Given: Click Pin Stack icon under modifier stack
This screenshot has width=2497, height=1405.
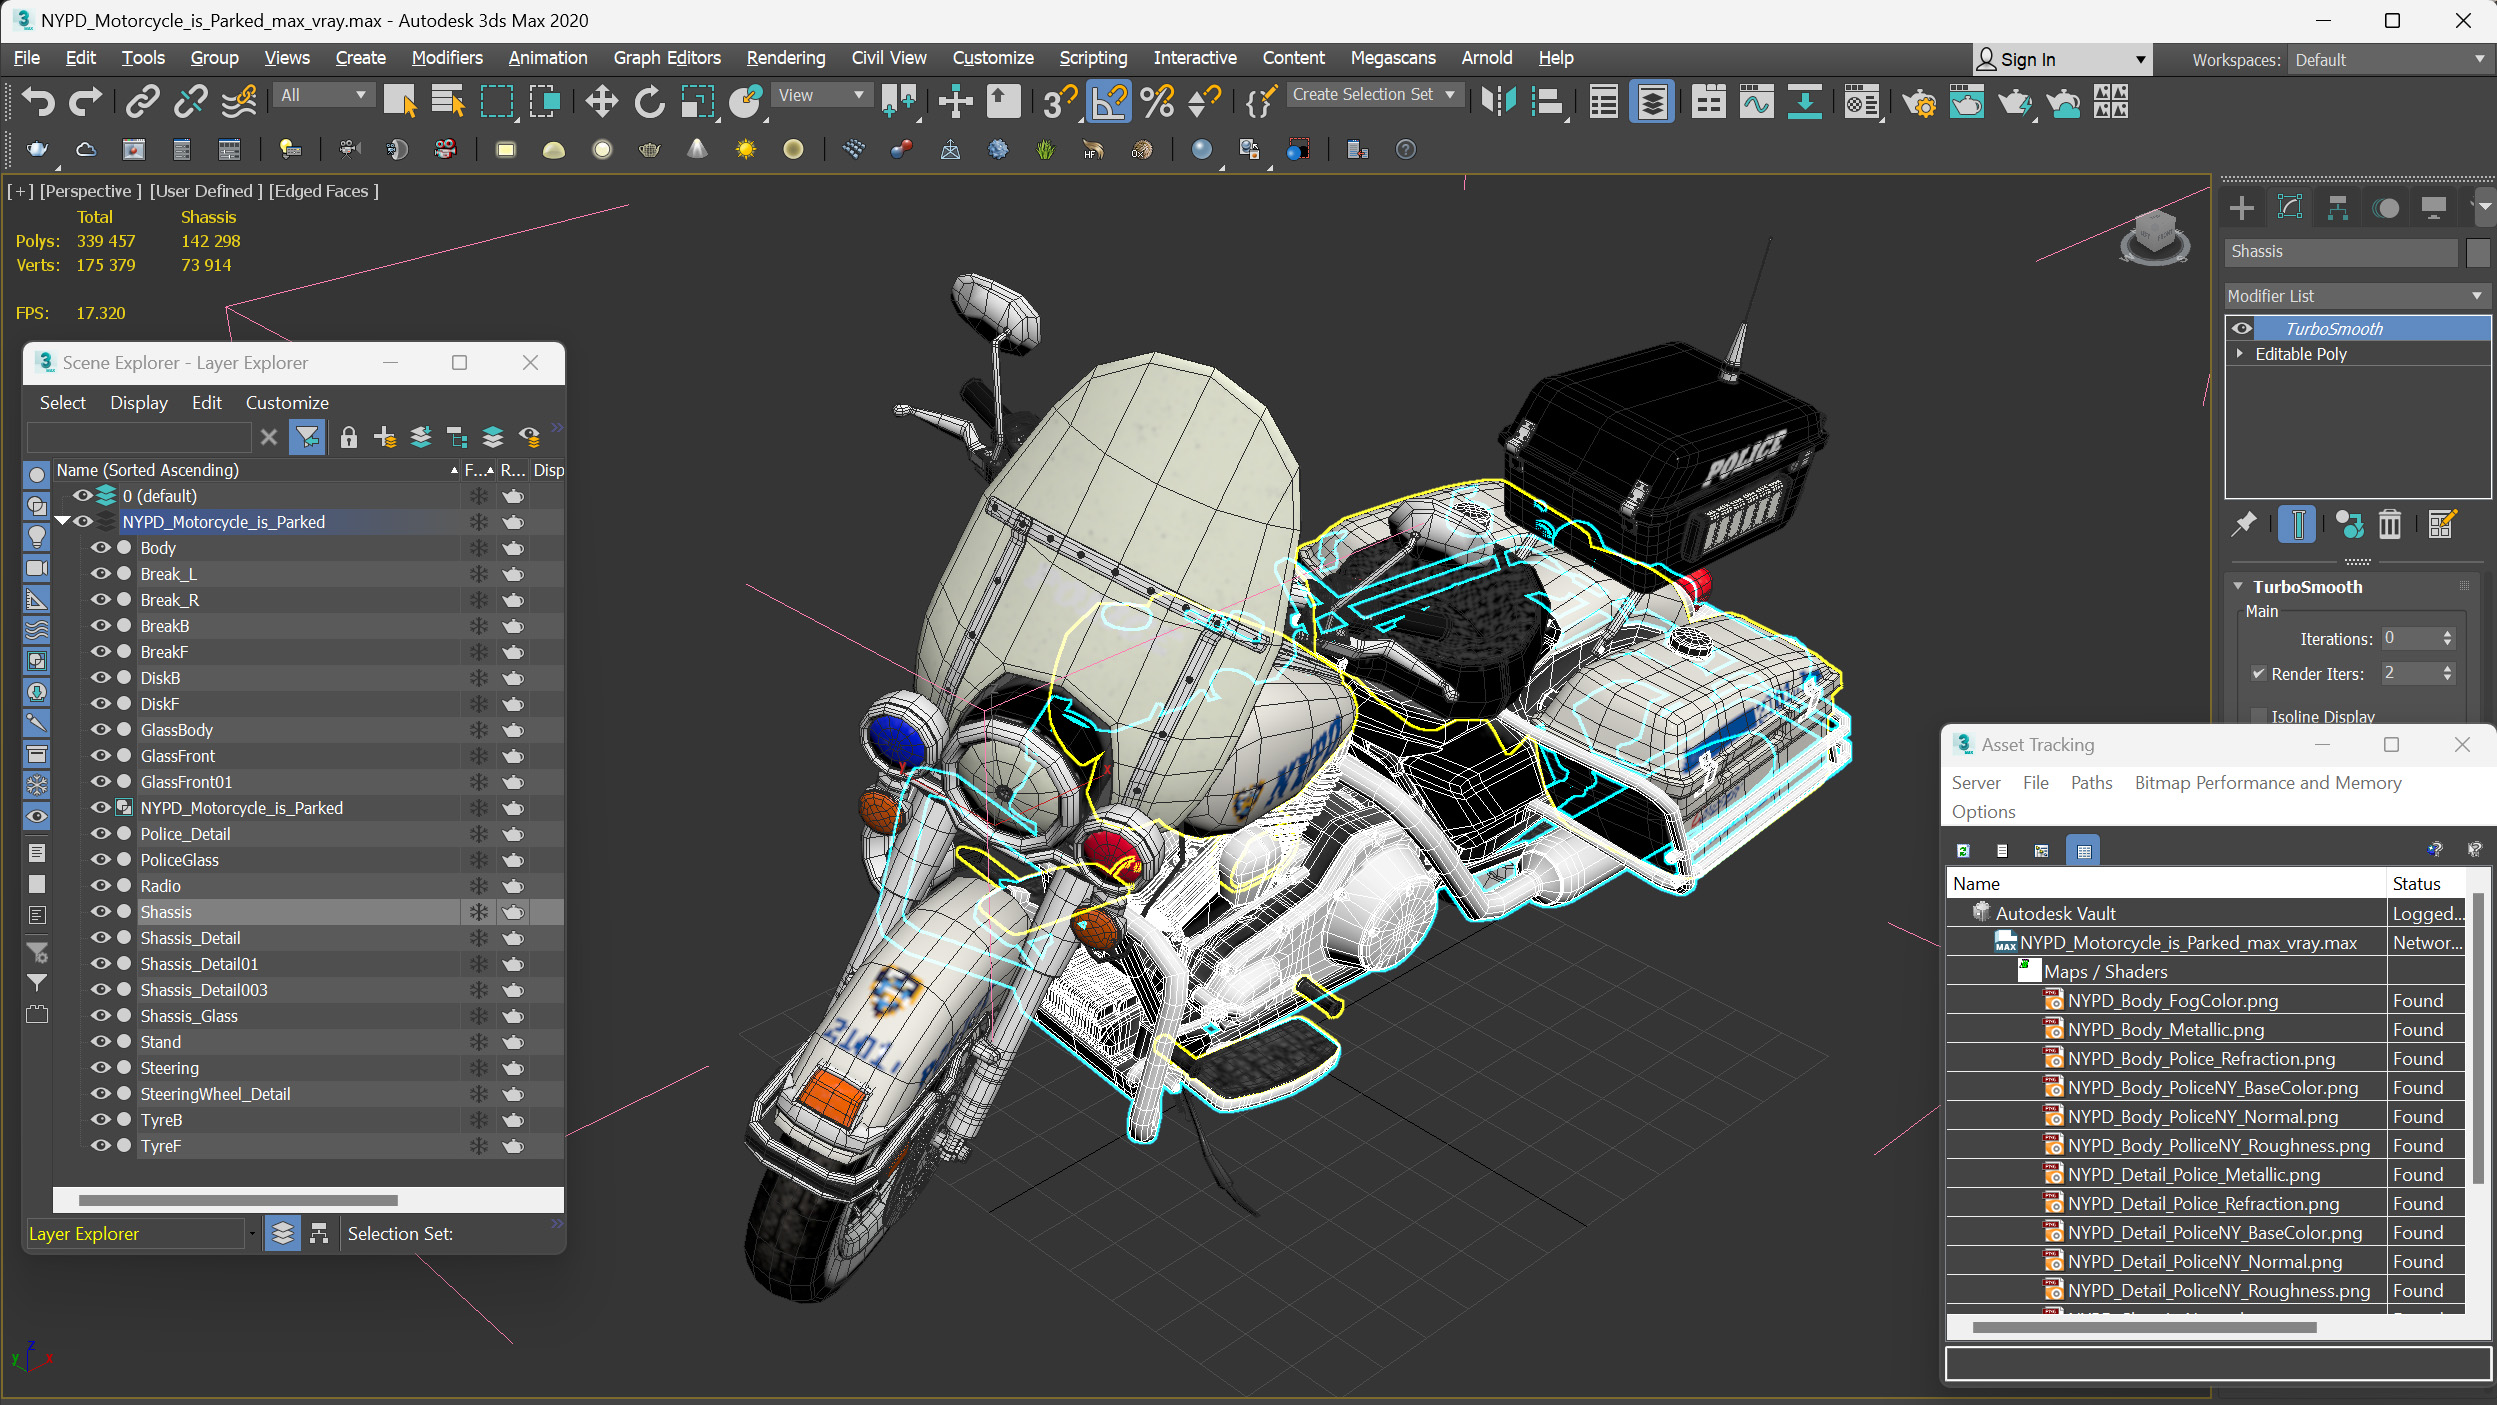Looking at the screenshot, I should click(x=2245, y=524).
